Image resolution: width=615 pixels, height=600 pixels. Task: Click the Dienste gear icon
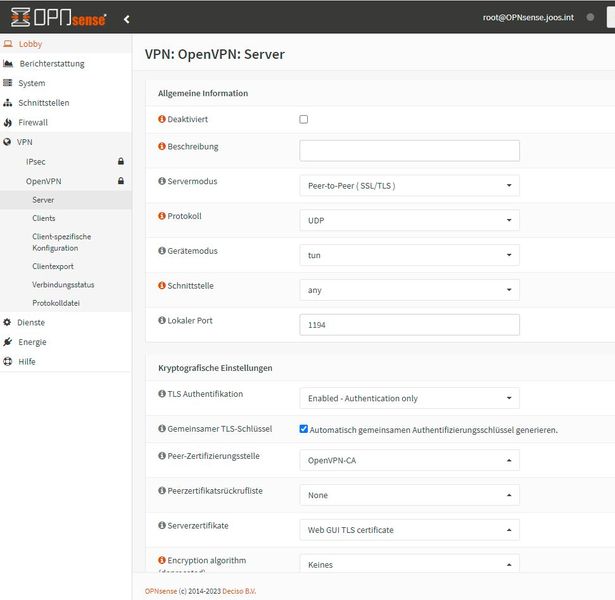[7, 322]
